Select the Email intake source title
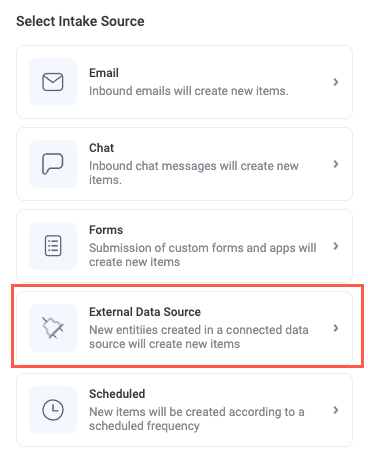 [x=104, y=73]
